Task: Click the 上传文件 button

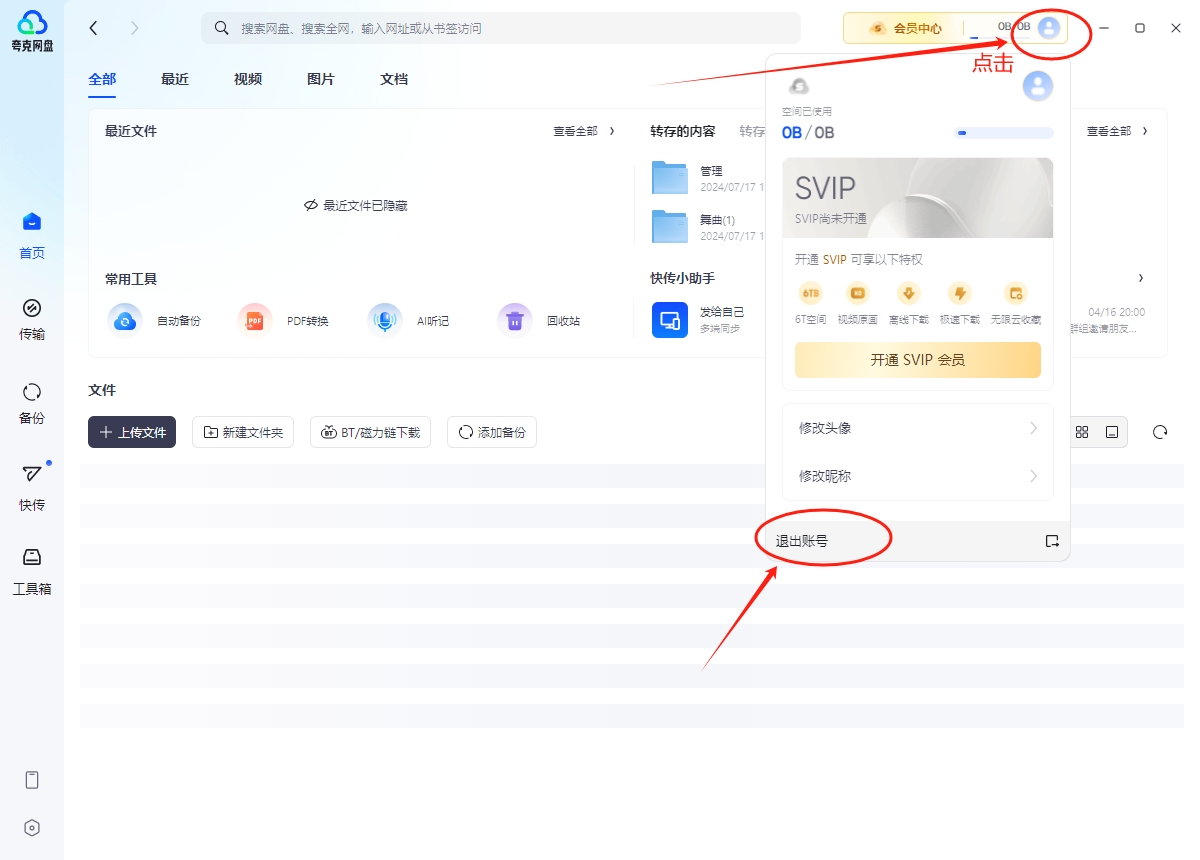Action: pyautogui.click(x=132, y=432)
